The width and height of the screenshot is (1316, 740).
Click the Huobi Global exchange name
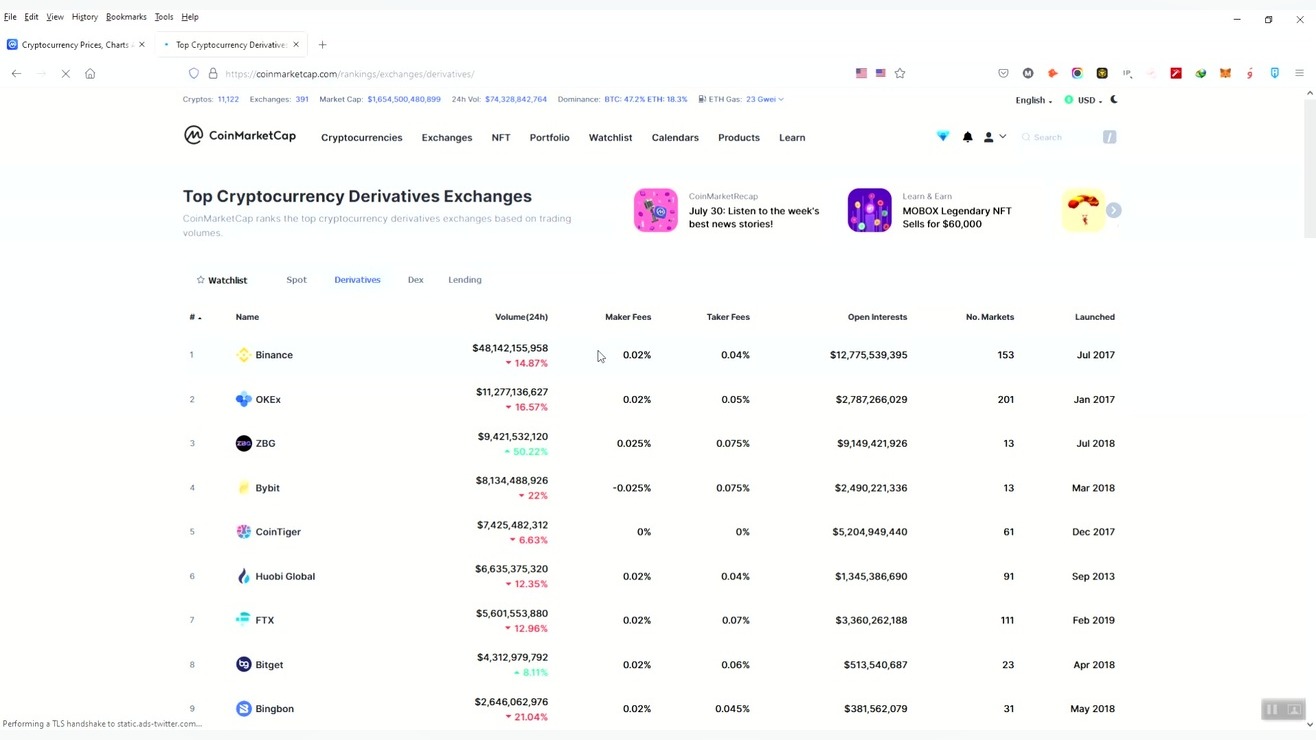[285, 576]
